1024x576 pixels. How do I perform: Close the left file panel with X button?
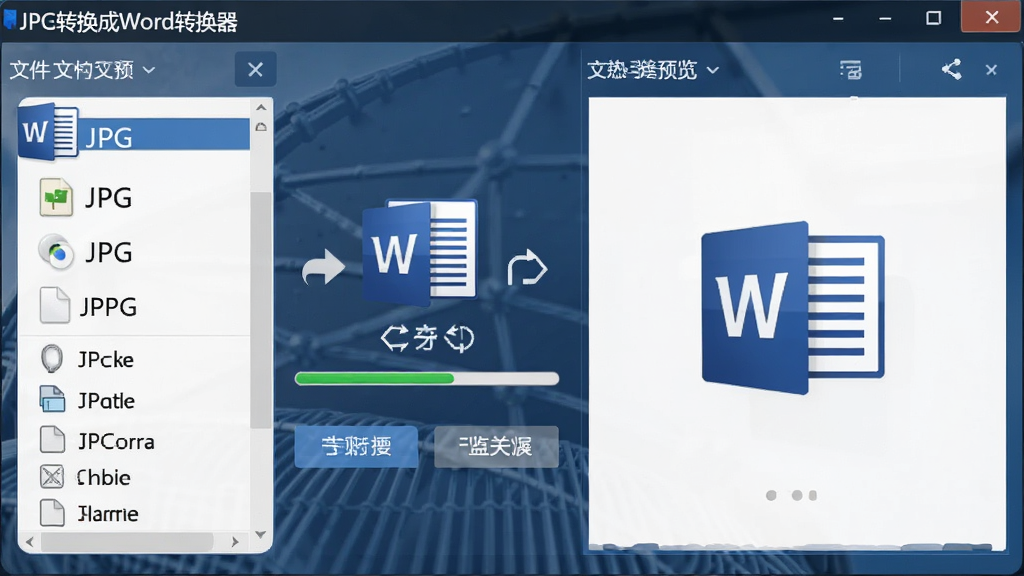[255, 69]
